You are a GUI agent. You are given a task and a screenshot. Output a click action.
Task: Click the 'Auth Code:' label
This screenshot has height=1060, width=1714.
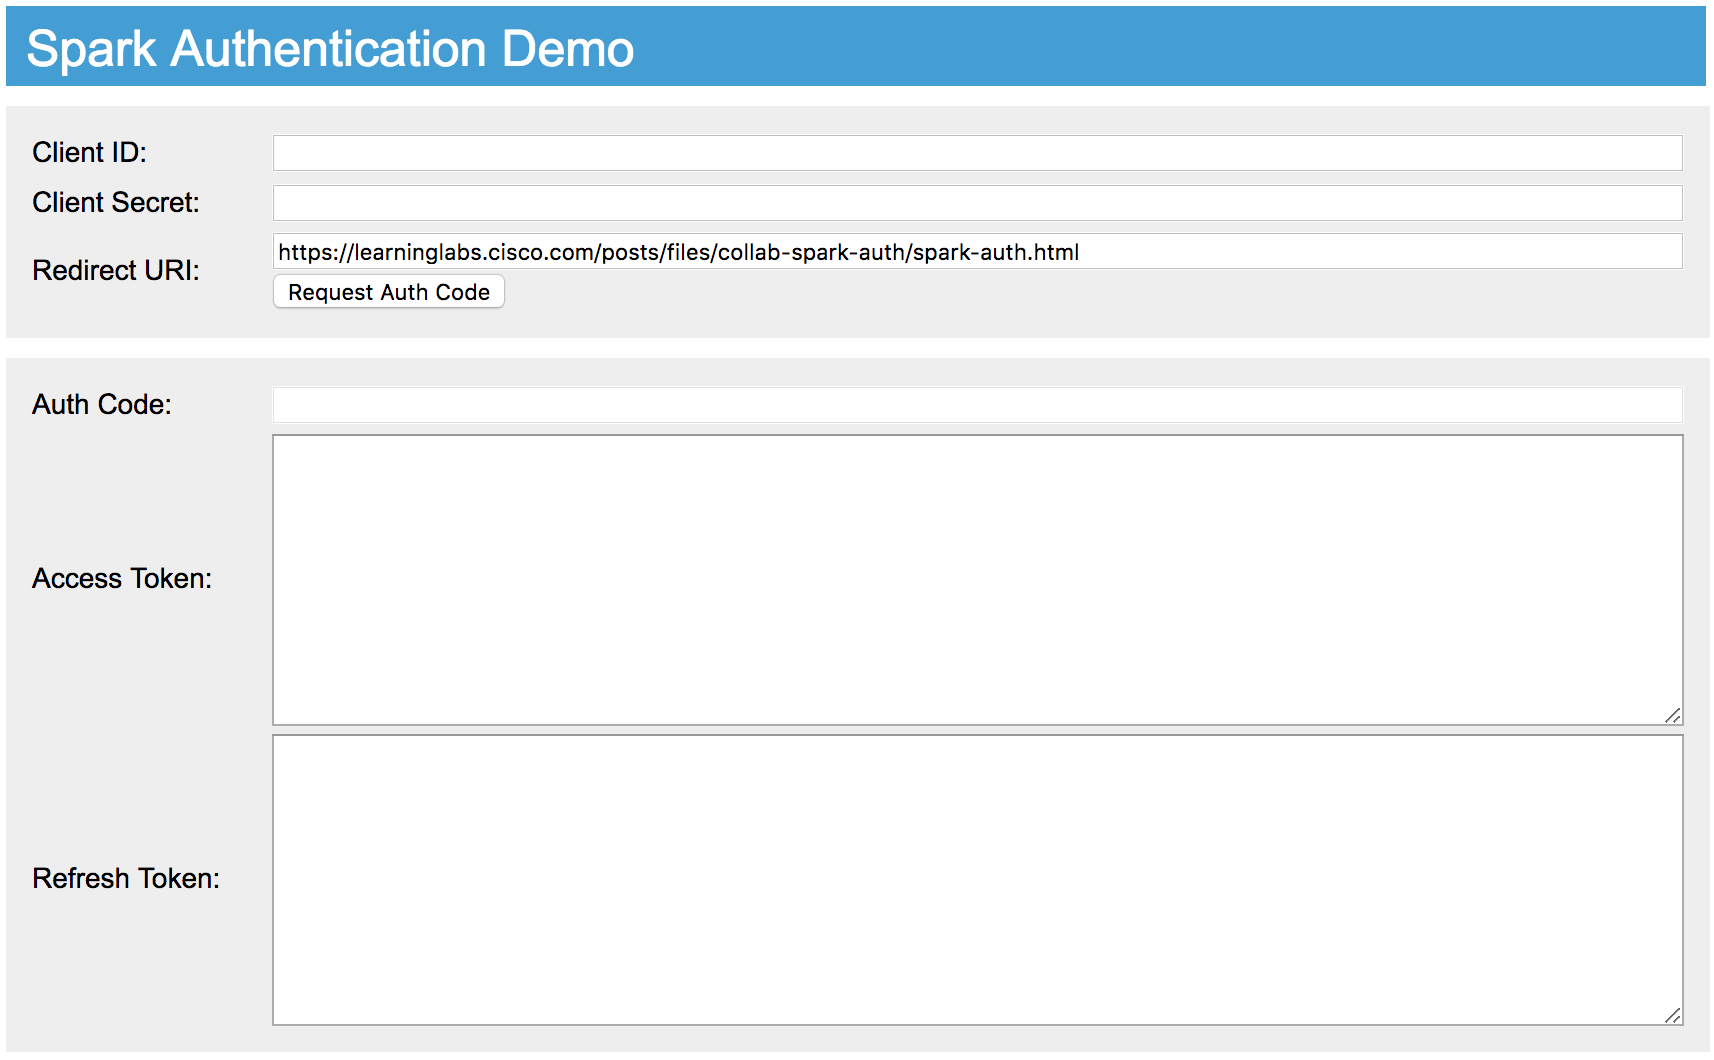tap(102, 404)
